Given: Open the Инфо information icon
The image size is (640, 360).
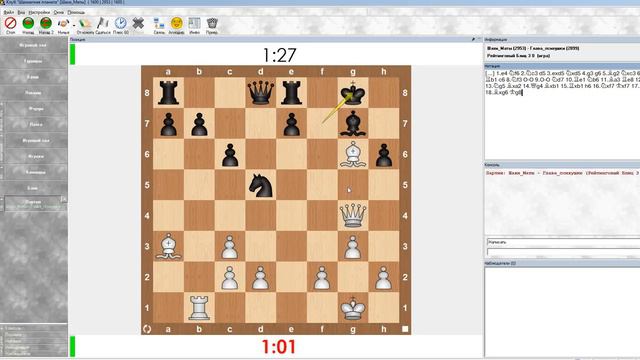Looking at the screenshot, I should tap(194, 23).
